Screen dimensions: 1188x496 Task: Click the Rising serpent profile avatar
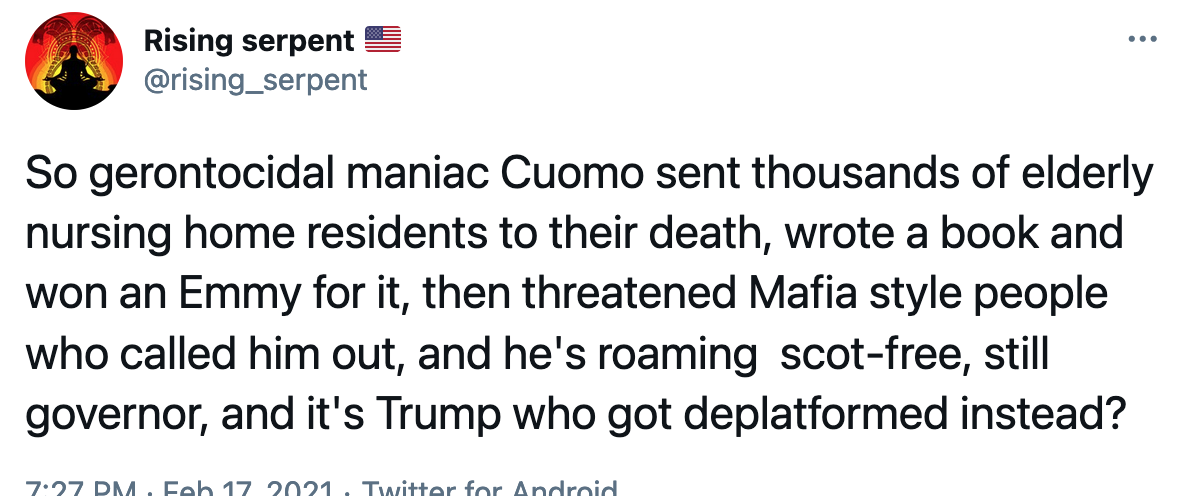click(x=73, y=61)
